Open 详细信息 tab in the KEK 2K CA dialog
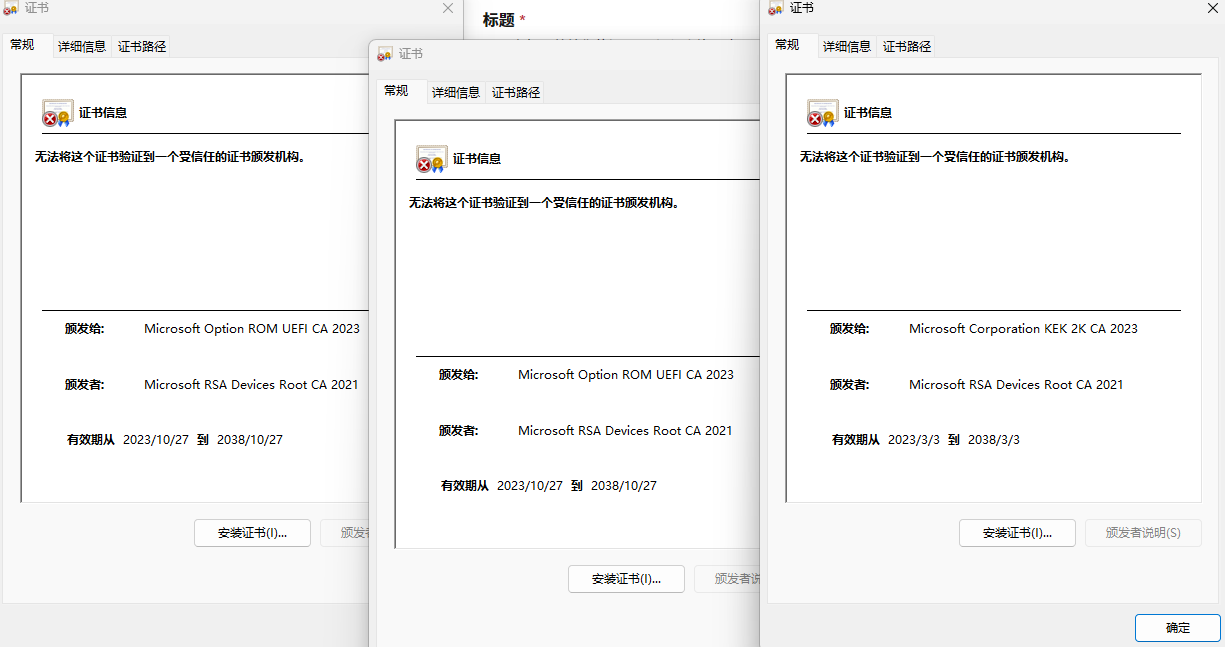 point(847,46)
